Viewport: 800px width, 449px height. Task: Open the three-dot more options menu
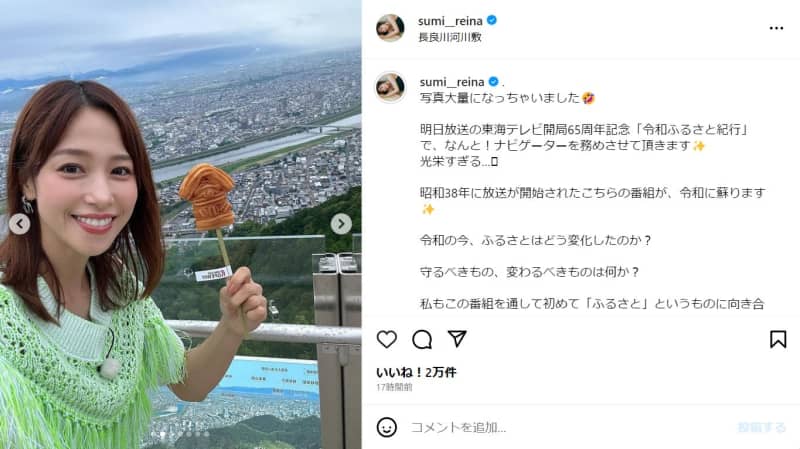pos(776,28)
